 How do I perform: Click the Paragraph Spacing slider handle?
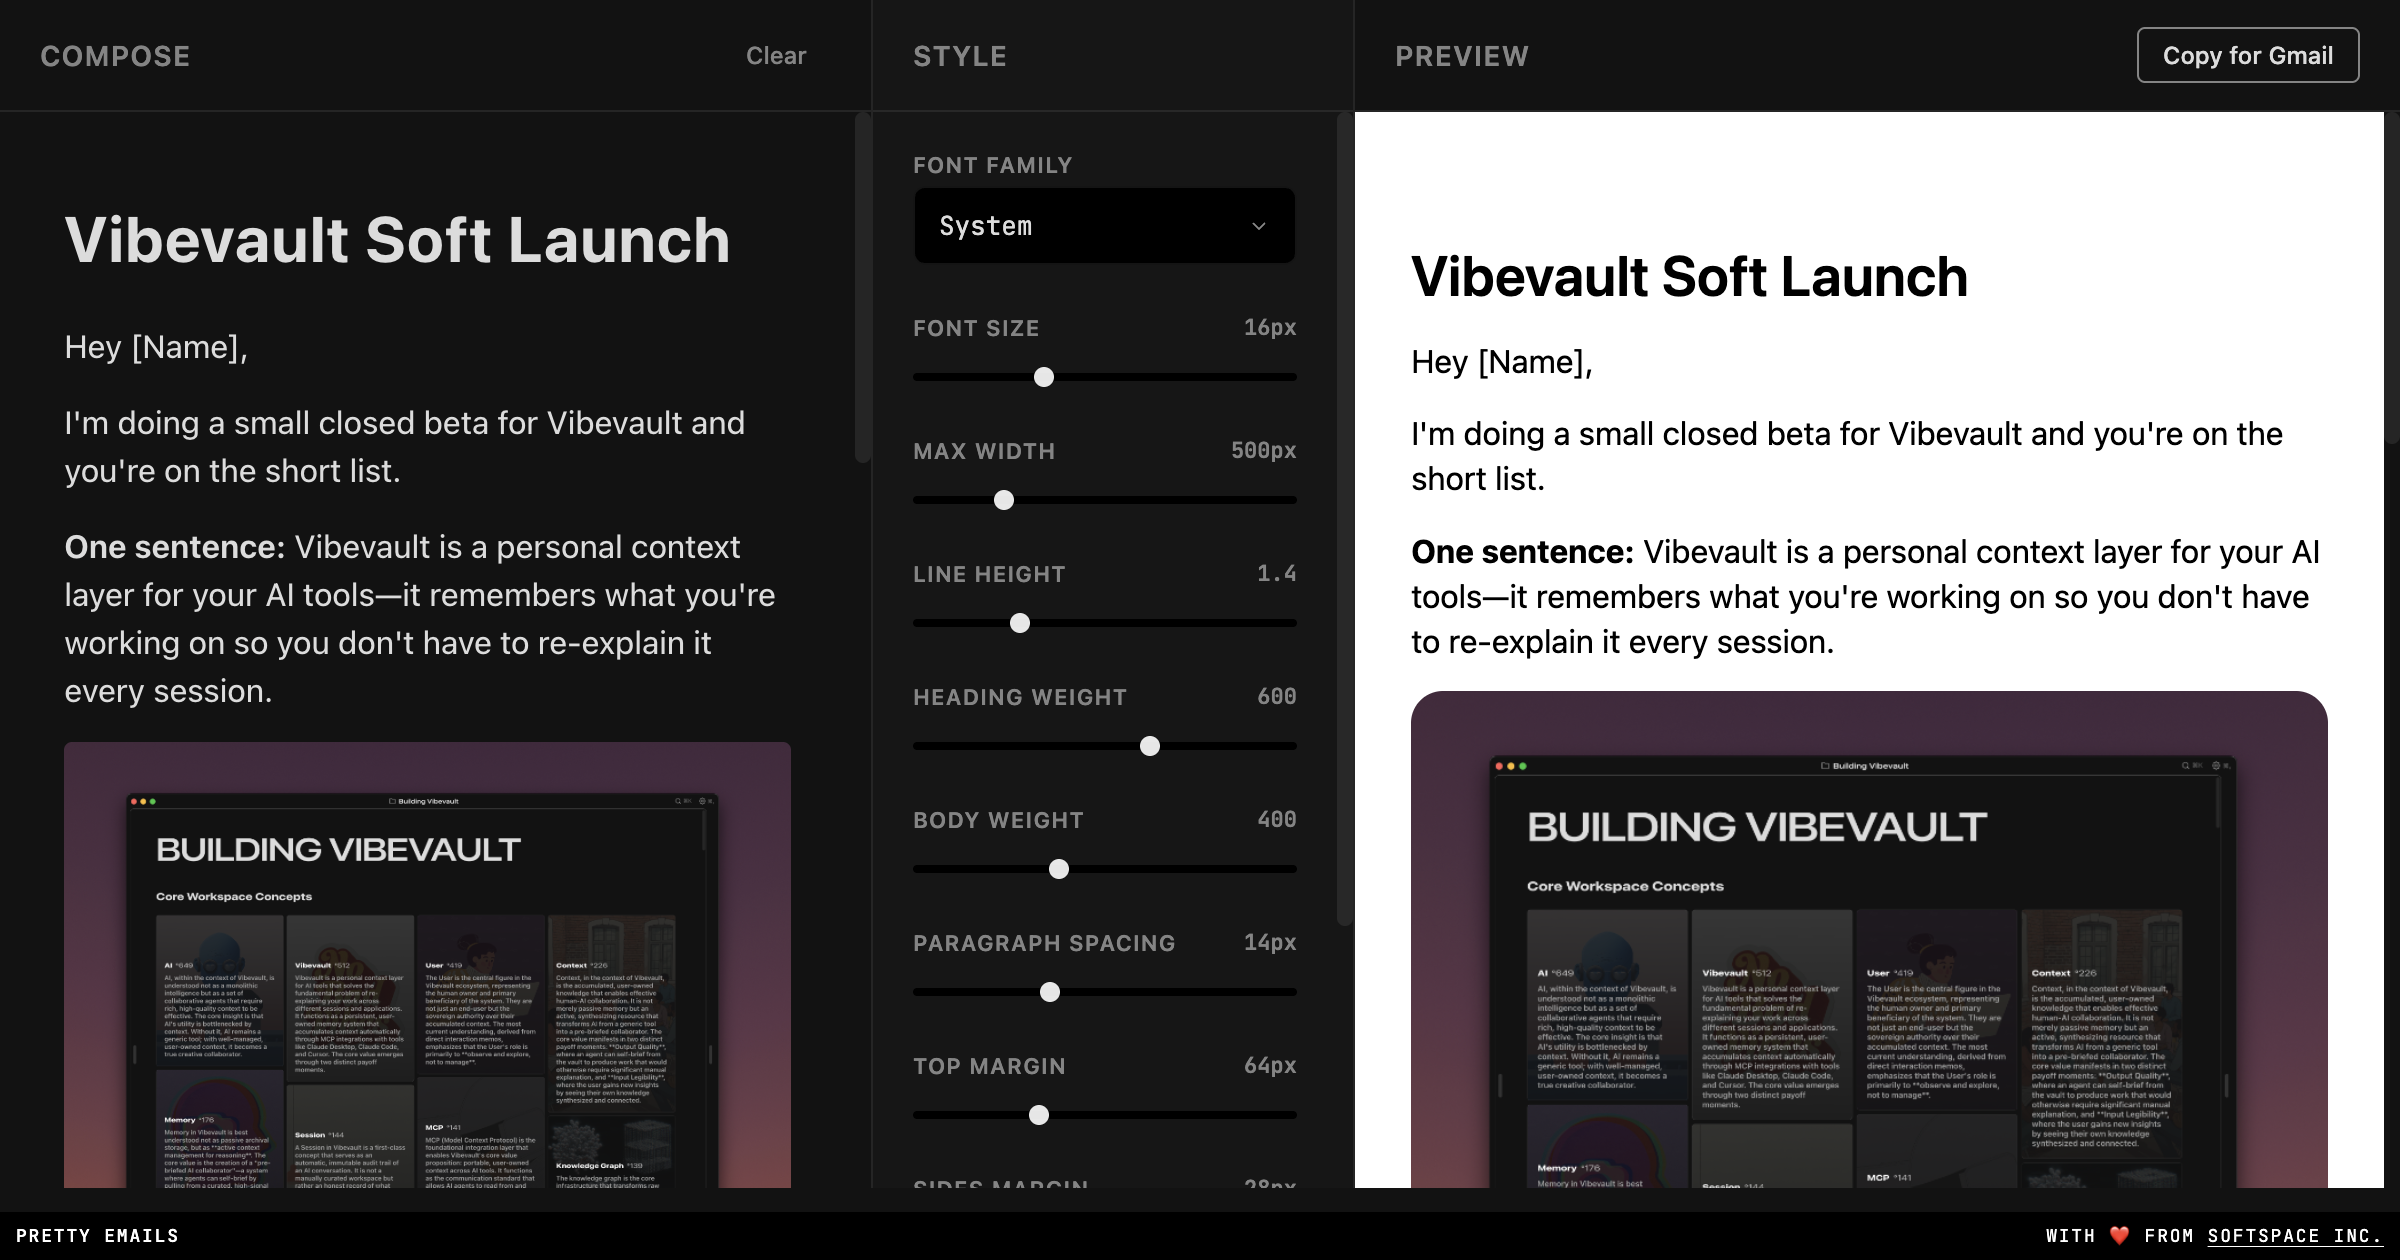pyautogui.click(x=1050, y=992)
